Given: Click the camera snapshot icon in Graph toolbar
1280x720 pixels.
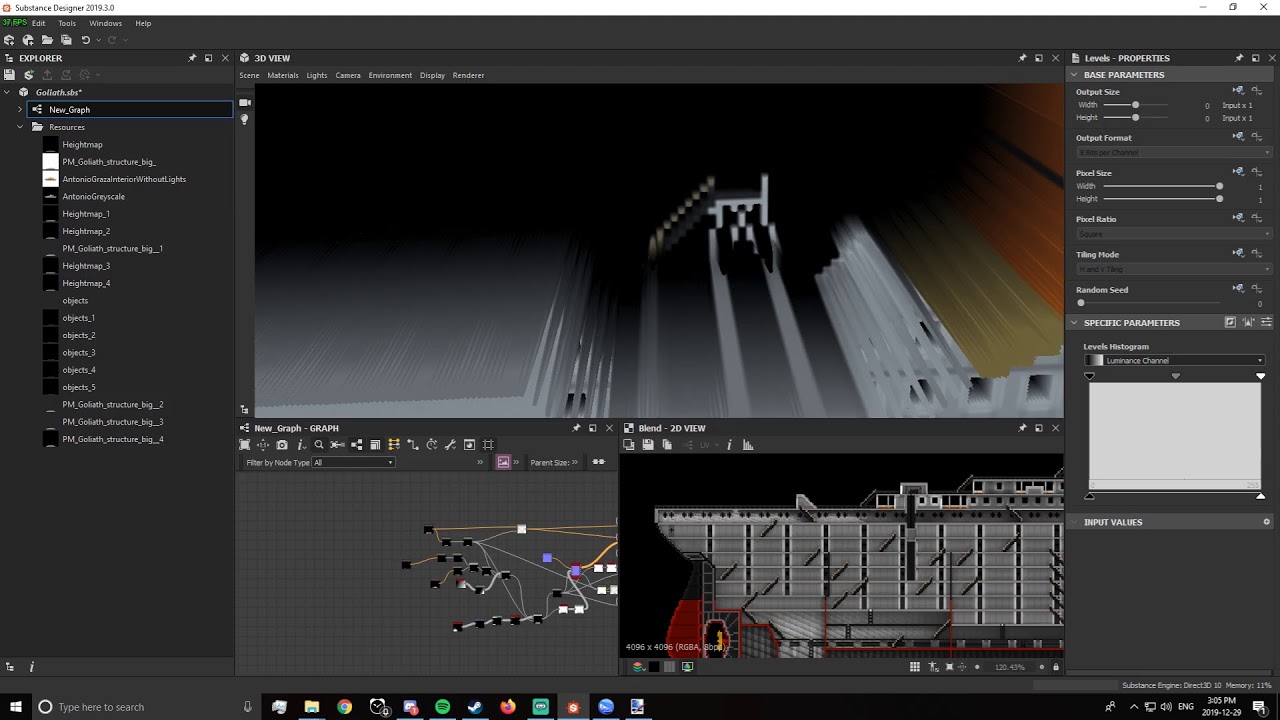Looking at the screenshot, I should (x=282, y=445).
